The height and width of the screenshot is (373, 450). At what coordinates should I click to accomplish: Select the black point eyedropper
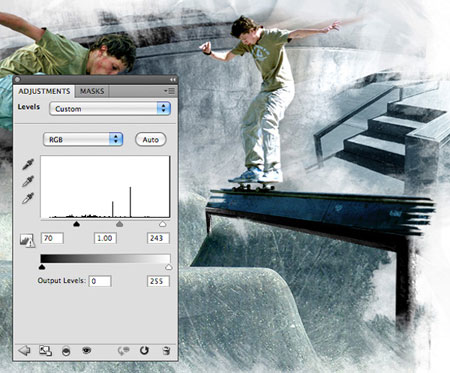28,164
